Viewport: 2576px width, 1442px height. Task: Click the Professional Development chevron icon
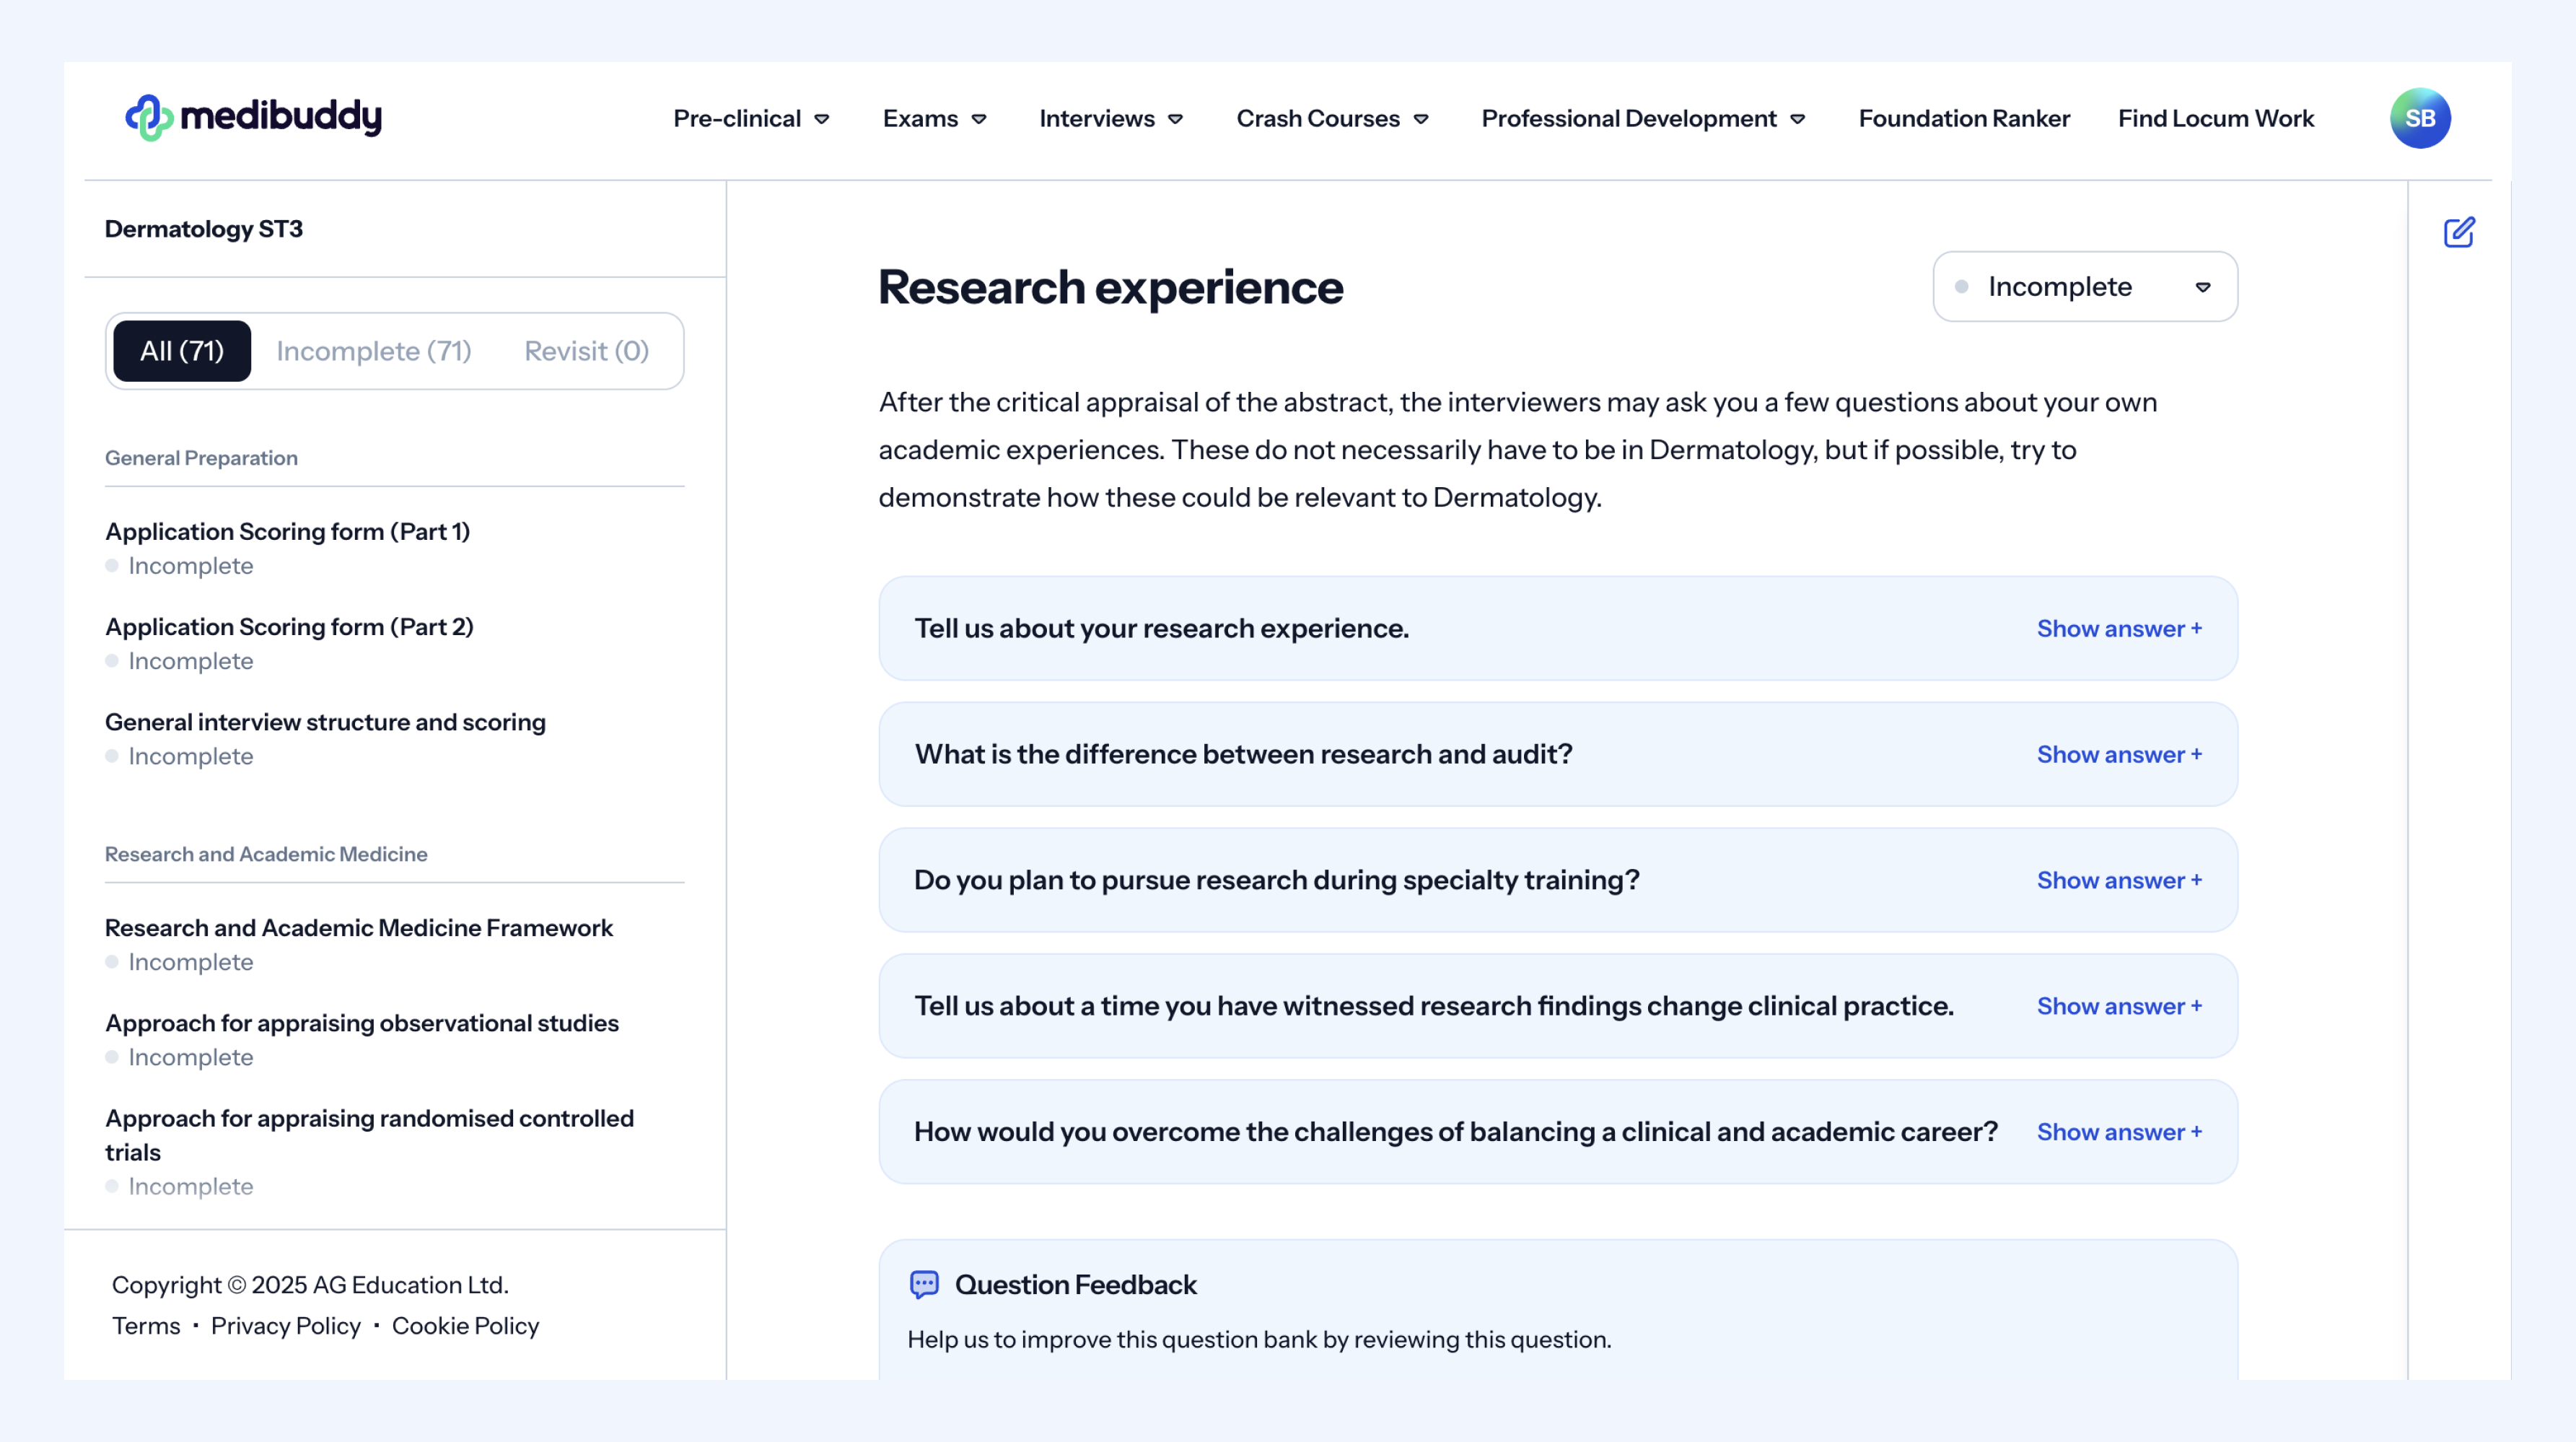coord(1798,119)
